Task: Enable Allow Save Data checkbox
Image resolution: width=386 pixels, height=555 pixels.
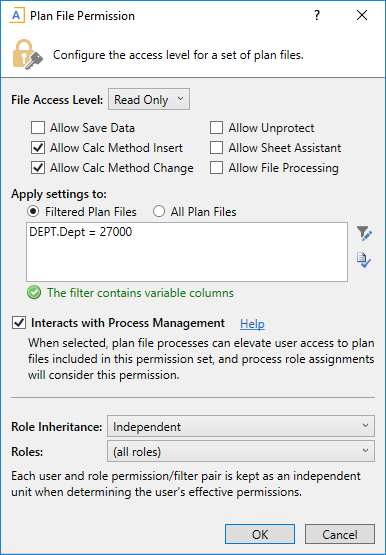Action: (x=38, y=128)
